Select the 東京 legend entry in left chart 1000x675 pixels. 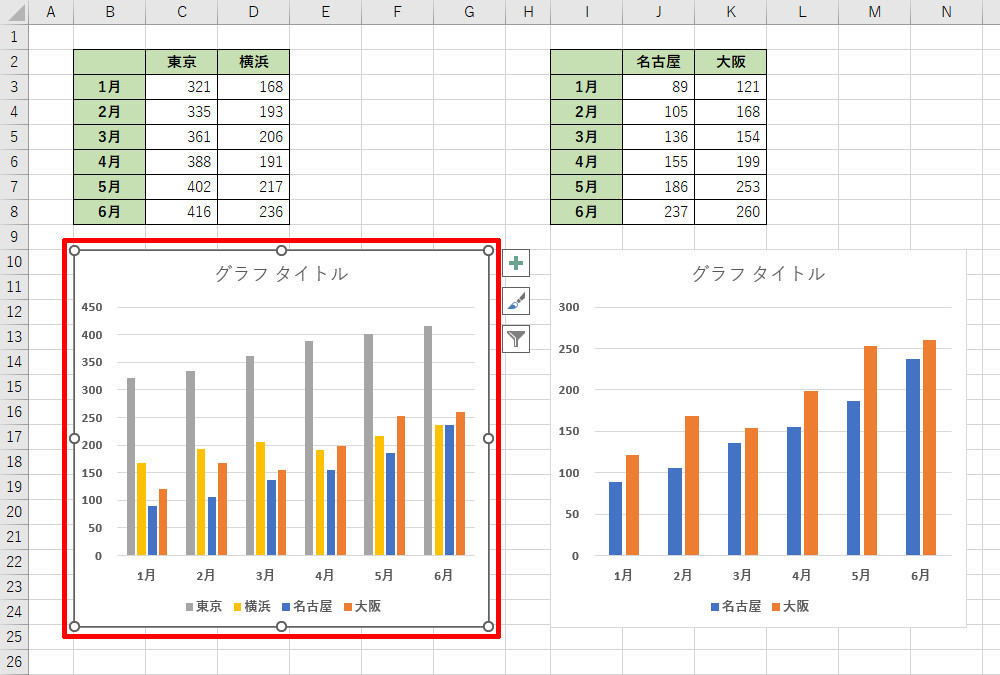point(203,606)
